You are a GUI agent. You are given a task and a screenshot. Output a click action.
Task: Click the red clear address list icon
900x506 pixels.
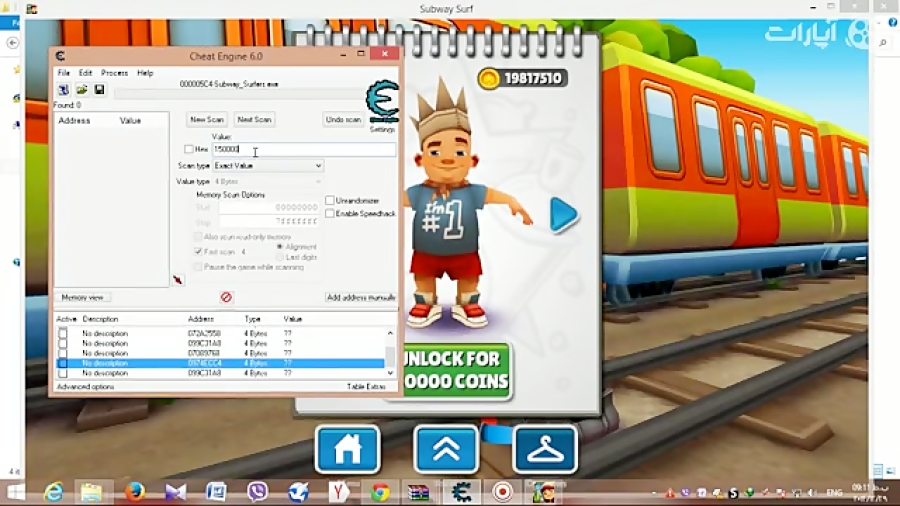(x=226, y=297)
